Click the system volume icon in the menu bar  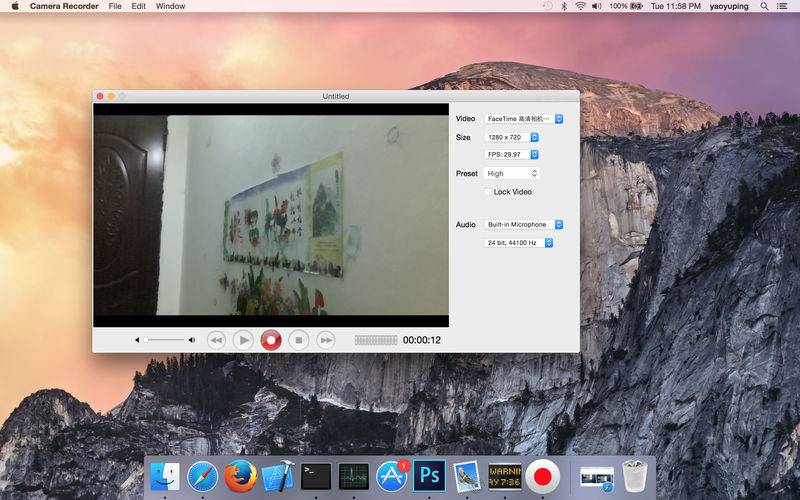[596, 6]
